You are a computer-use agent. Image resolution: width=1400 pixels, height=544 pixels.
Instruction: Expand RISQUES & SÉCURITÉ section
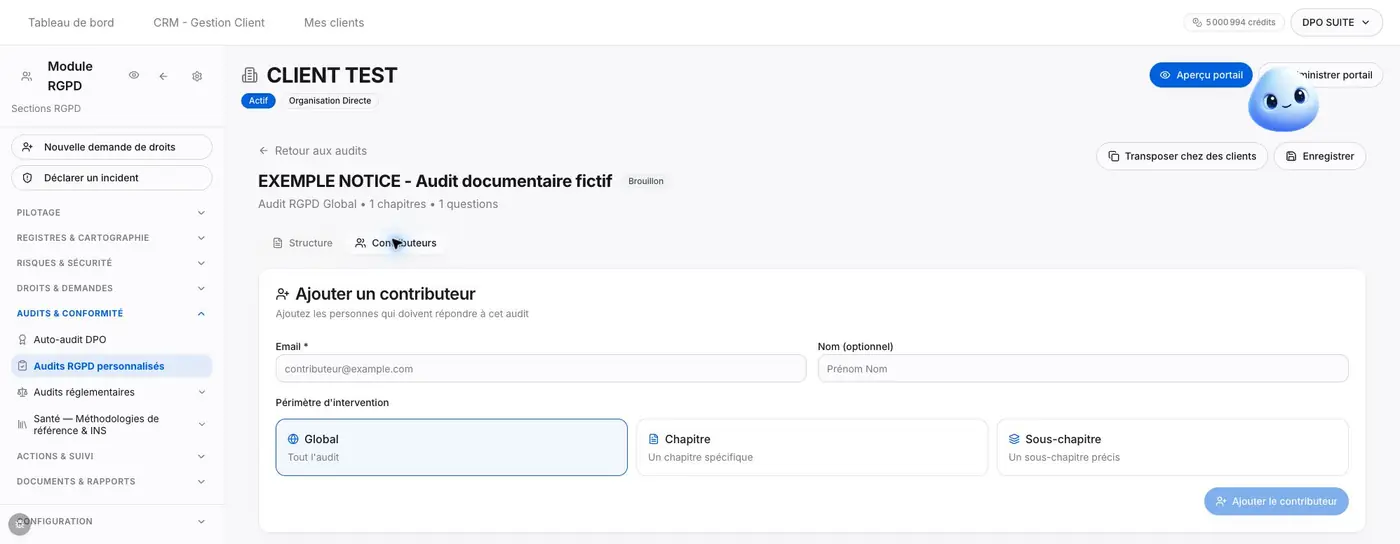pyautogui.click(x=112, y=263)
